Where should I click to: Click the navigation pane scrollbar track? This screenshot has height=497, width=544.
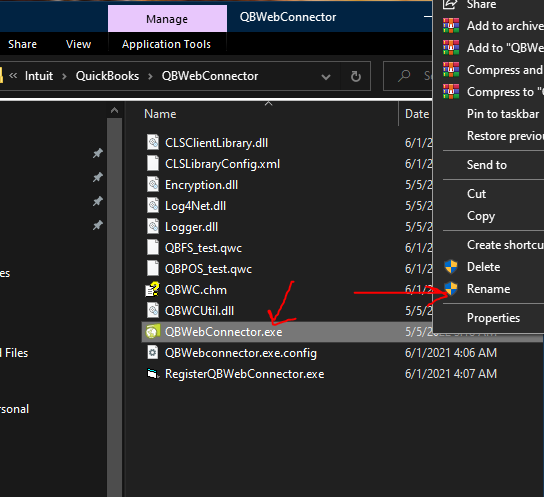click(x=114, y=307)
